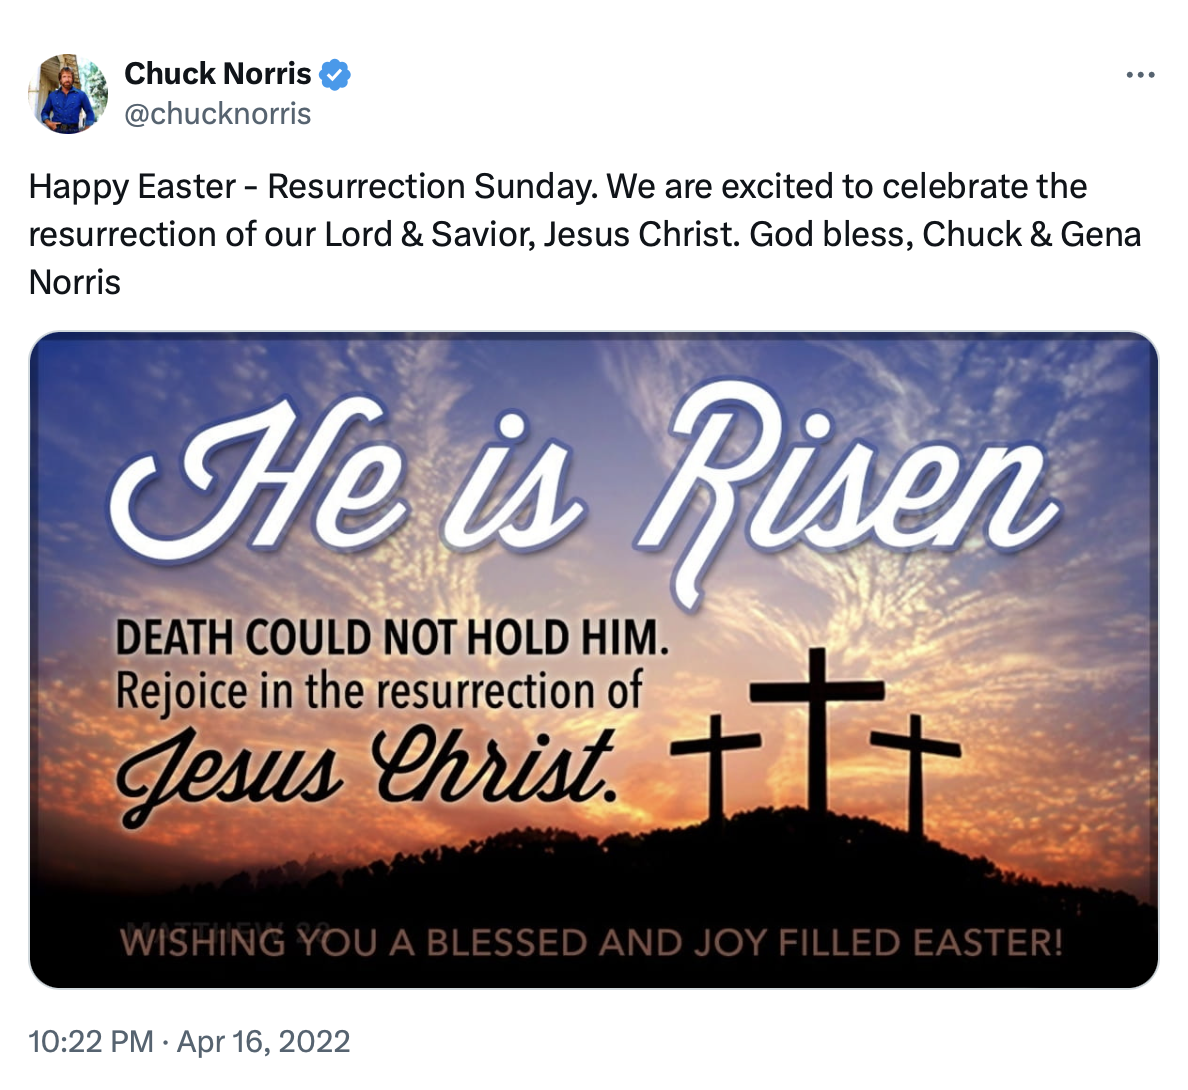The height and width of the screenshot is (1090, 1188).
Task: Click the Apr 16, 2022 date
Action: click(x=264, y=1042)
